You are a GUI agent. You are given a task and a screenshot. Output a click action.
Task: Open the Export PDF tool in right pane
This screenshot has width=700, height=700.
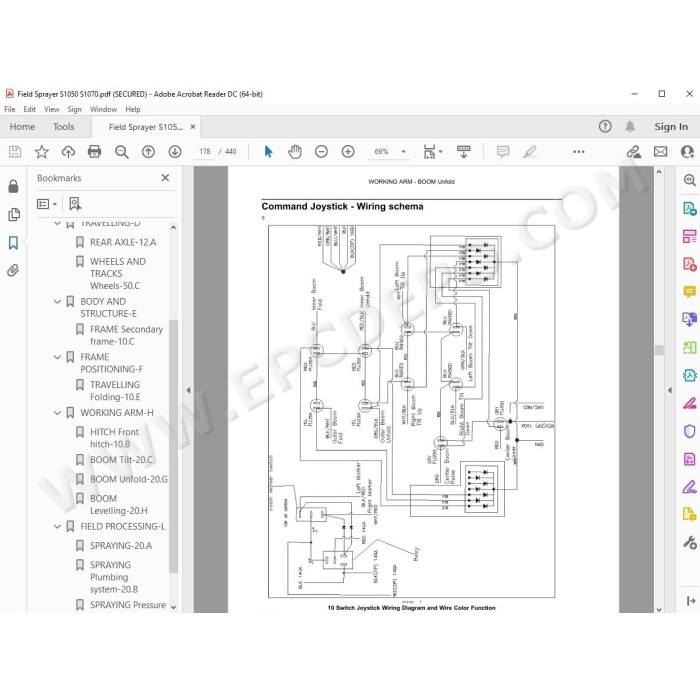click(x=690, y=208)
